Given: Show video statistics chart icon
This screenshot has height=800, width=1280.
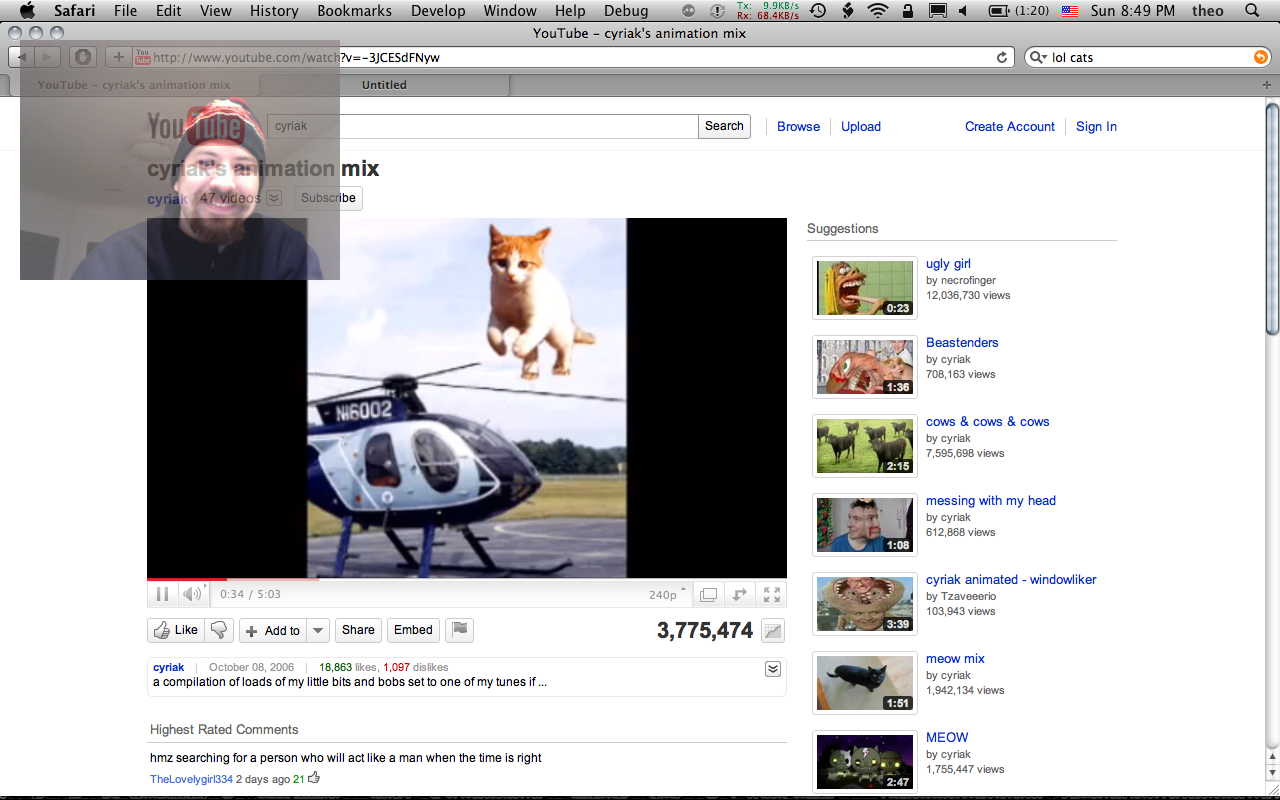Looking at the screenshot, I should 772,631.
